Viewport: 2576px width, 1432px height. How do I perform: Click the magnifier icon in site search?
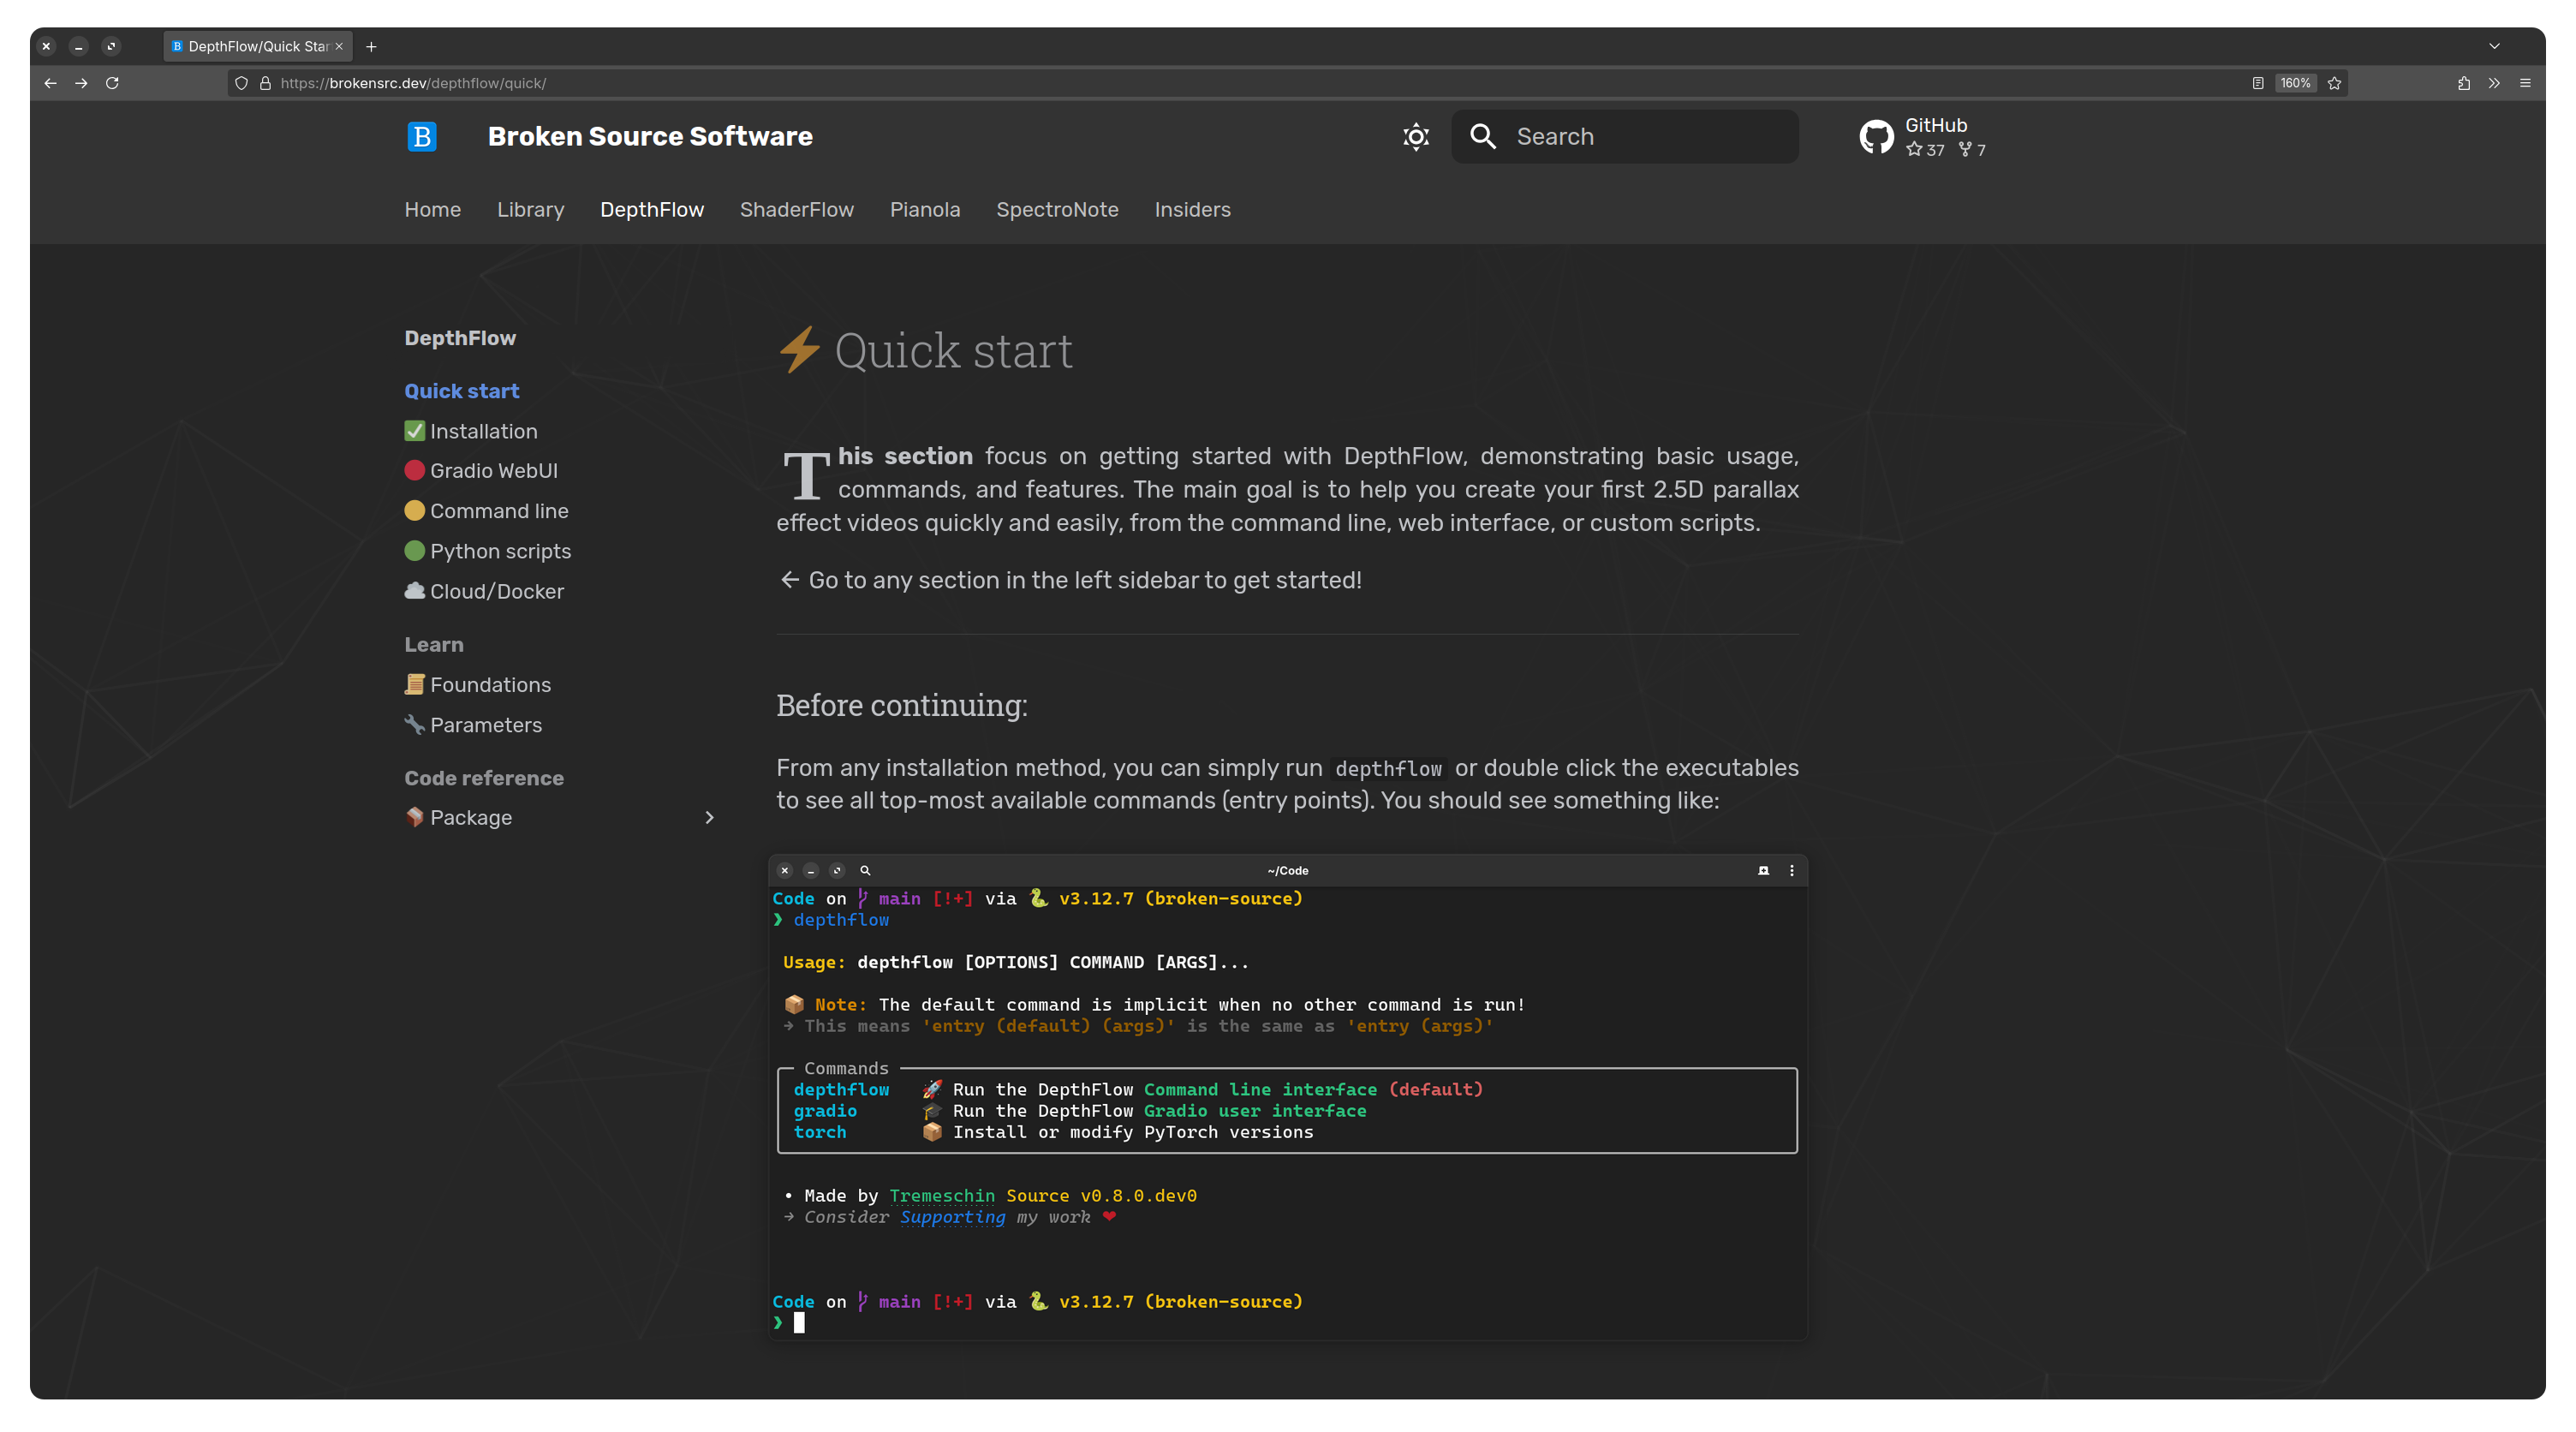point(1483,136)
